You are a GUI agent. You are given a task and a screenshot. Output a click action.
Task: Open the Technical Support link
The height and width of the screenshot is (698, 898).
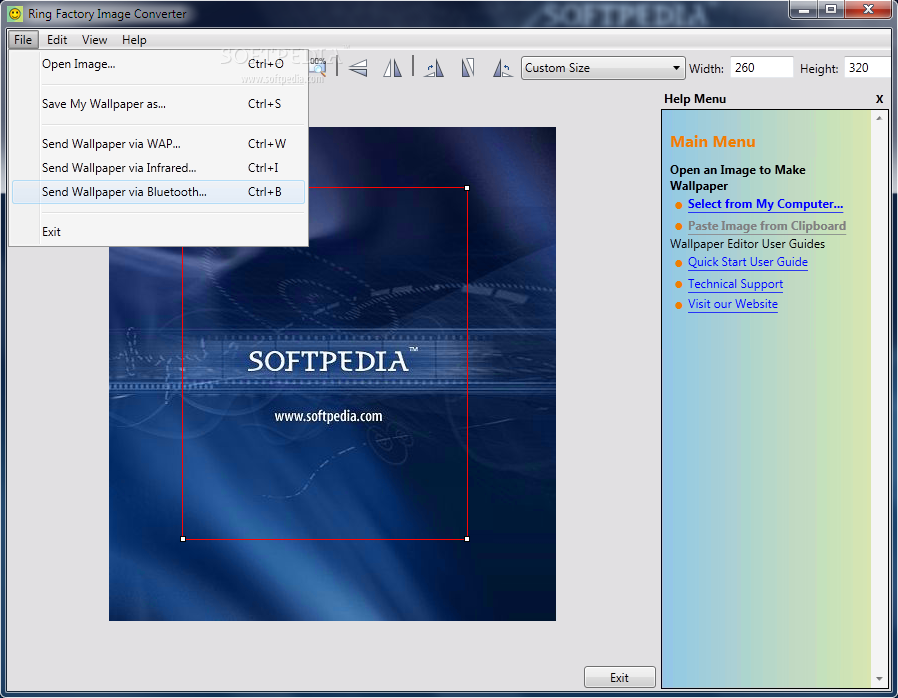point(735,284)
